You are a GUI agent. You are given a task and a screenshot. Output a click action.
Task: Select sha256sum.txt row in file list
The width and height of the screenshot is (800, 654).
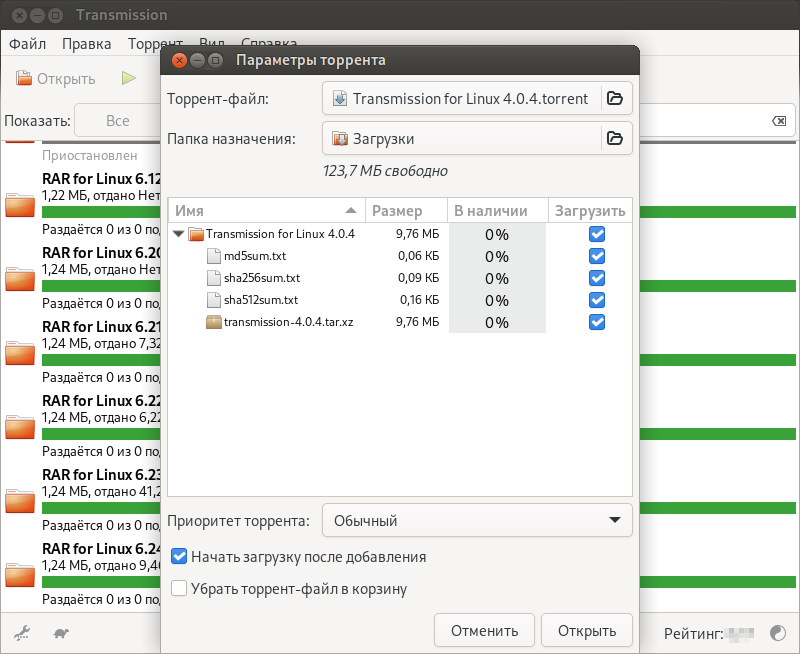click(x=400, y=278)
